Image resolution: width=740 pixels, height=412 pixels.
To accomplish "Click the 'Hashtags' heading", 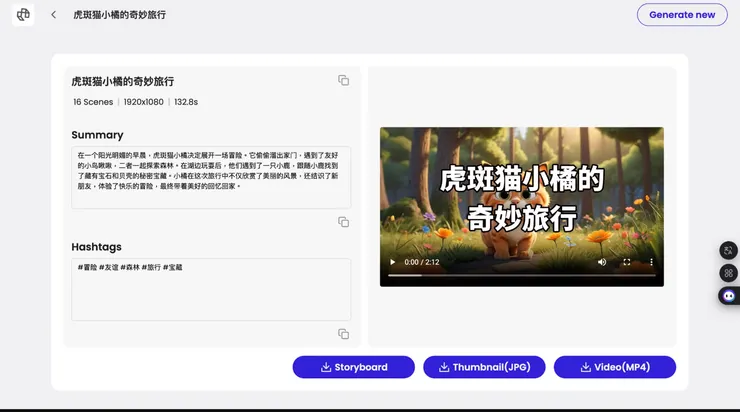I will 96,247.
